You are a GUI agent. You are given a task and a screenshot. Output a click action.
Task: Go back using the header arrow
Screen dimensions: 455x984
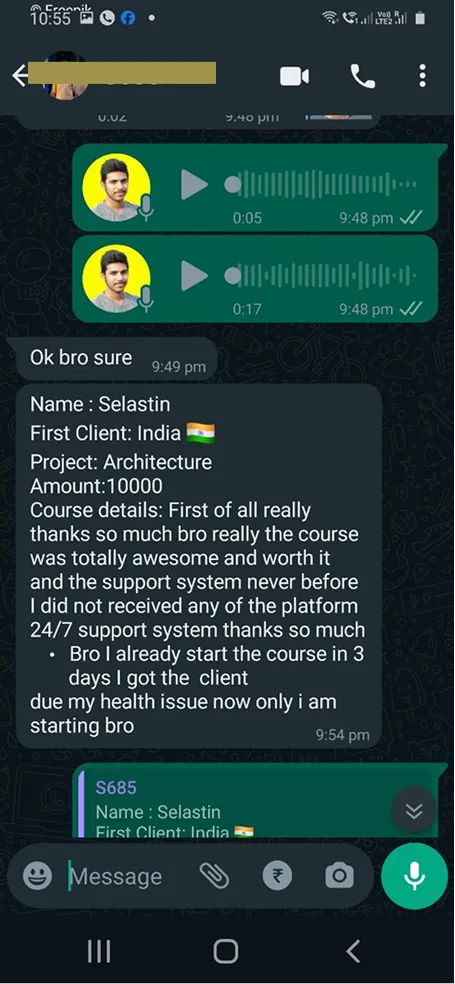tap(20, 76)
